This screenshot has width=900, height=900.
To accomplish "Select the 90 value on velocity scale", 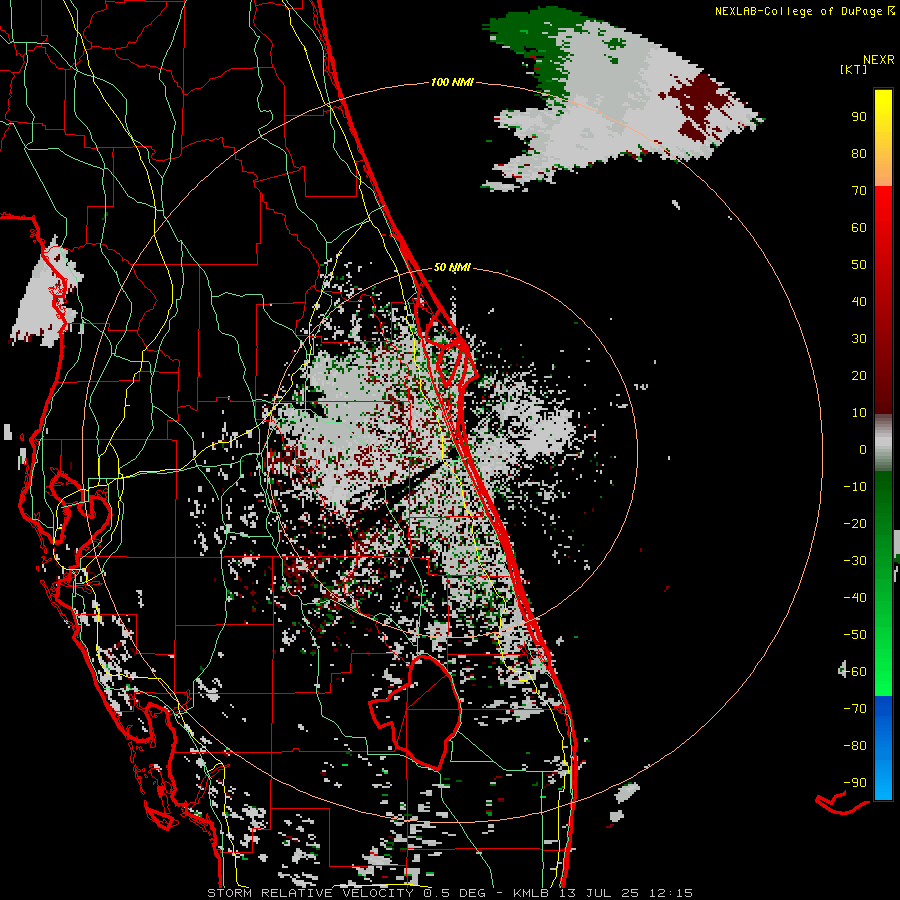I will point(859,117).
